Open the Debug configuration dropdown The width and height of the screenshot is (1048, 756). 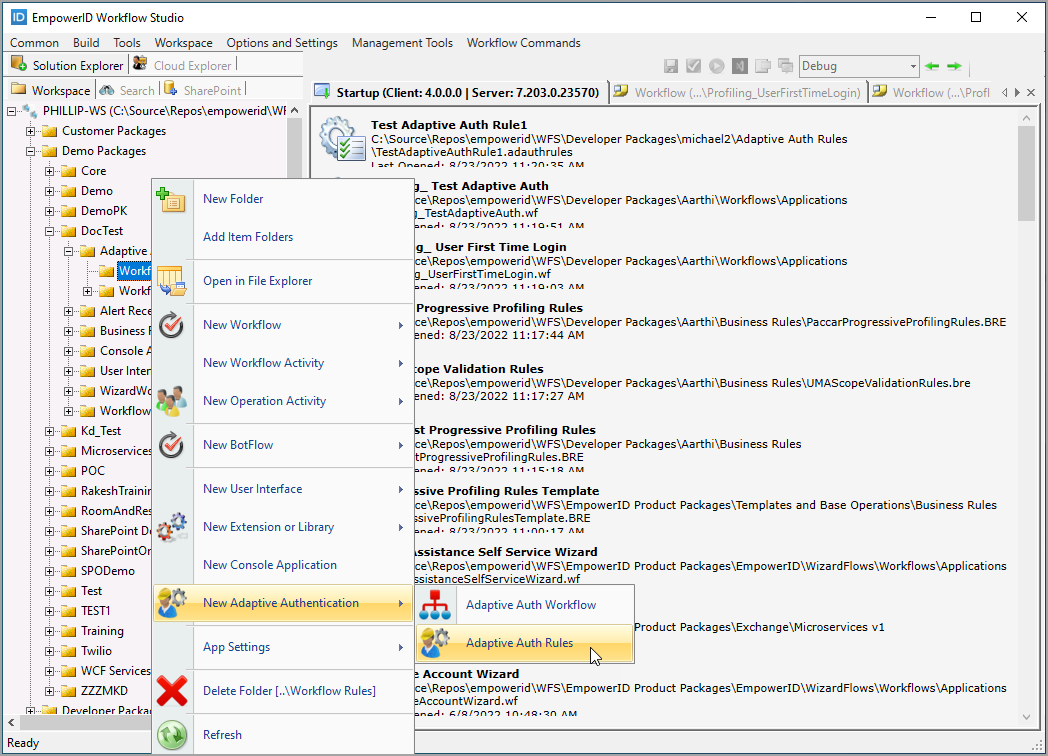(x=911, y=66)
